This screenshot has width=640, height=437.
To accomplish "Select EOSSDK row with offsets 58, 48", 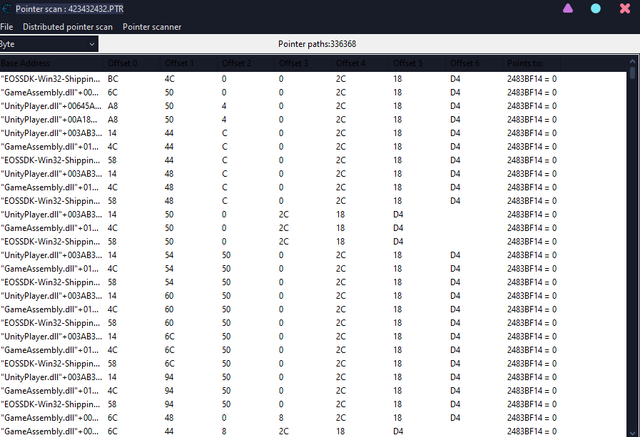I will [x=313, y=201].
